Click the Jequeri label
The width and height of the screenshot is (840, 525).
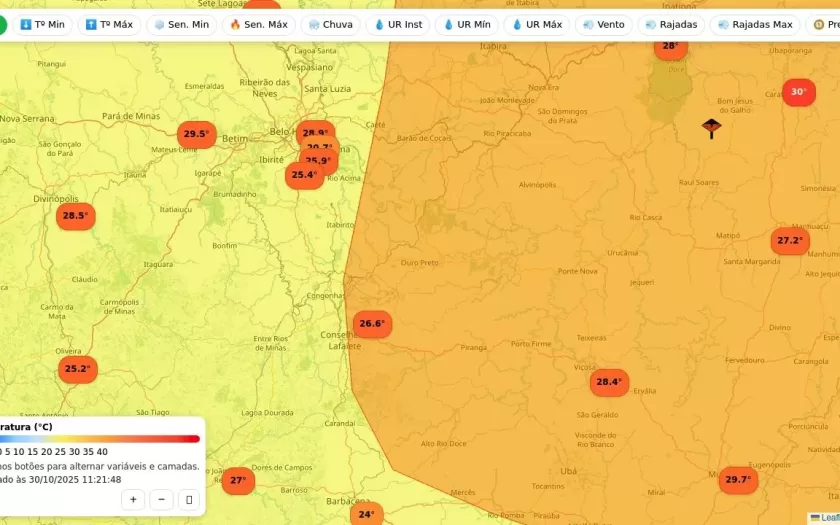tap(642, 282)
